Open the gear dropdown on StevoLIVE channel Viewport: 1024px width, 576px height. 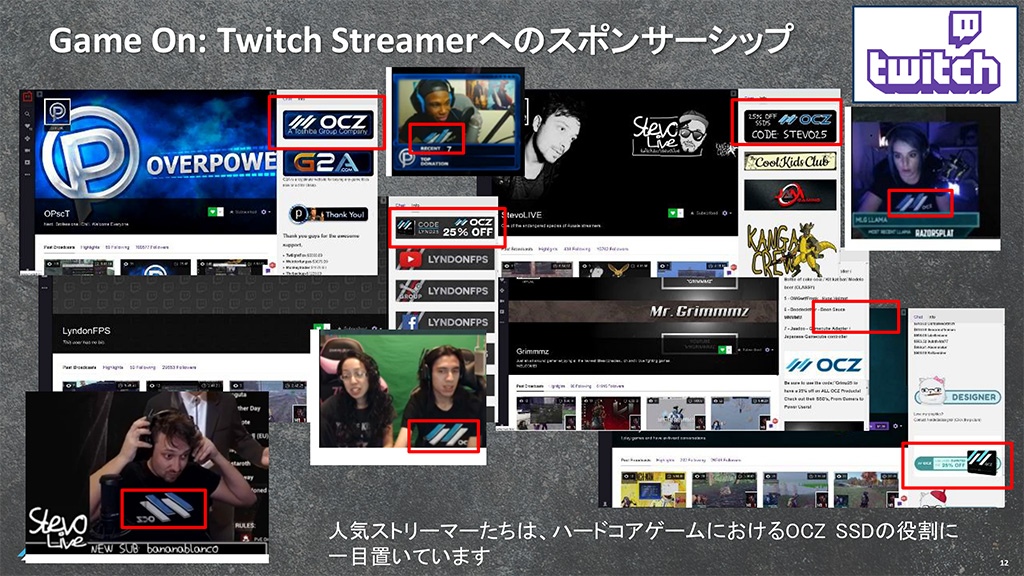coord(726,213)
